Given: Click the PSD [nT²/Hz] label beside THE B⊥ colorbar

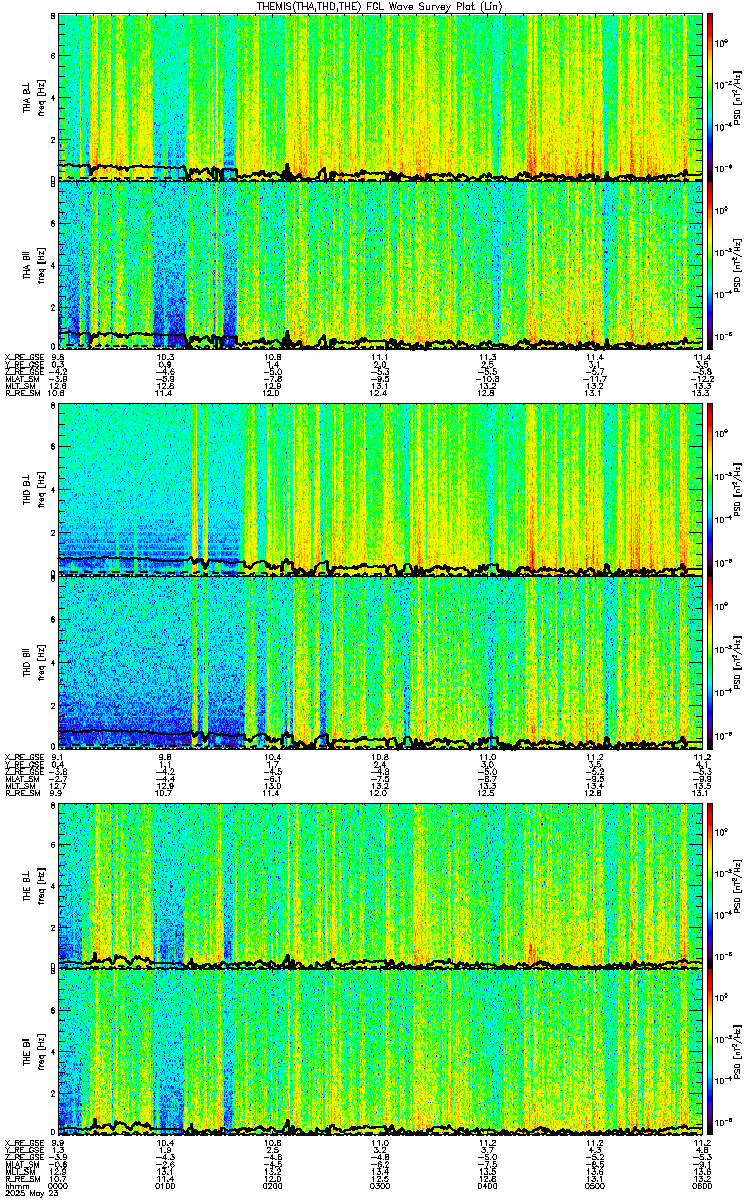Looking at the screenshot, I should click(740, 886).
